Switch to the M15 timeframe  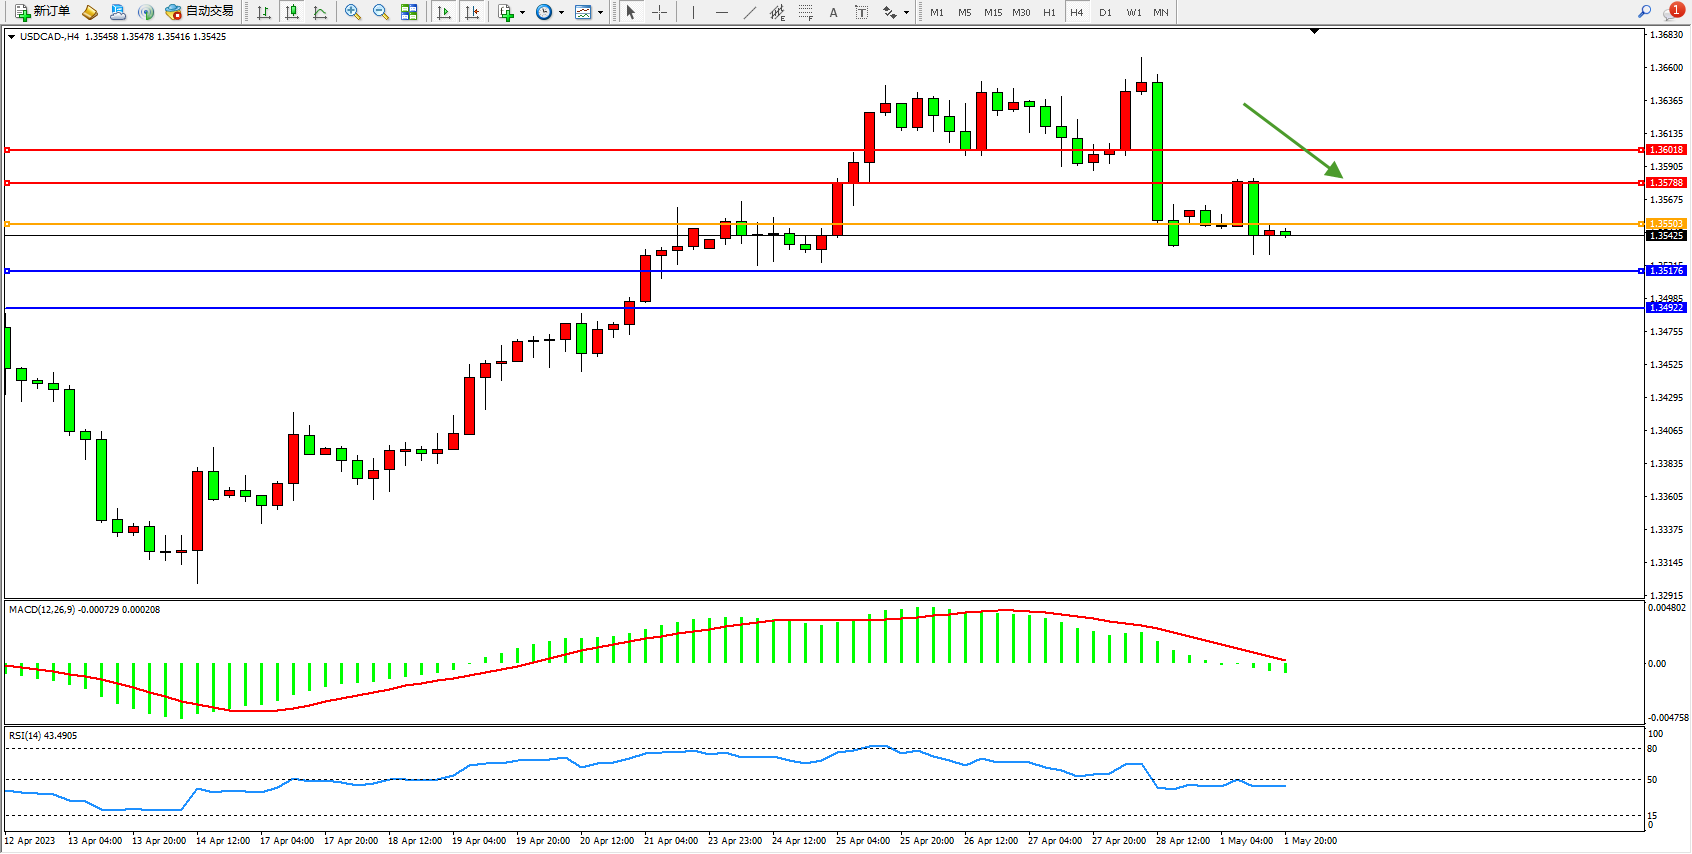tap(992, 12)
